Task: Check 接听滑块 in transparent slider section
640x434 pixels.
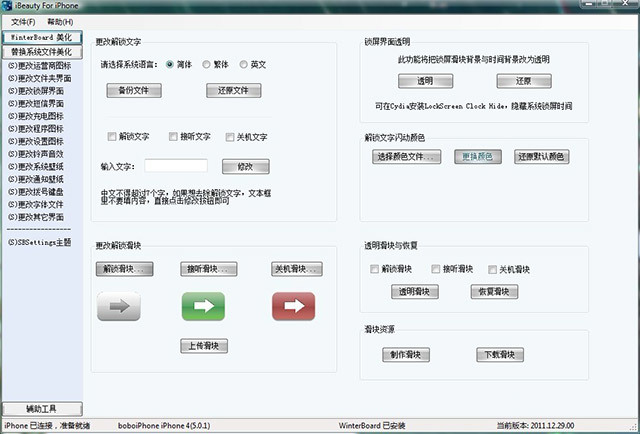Action: click(x=436, y=269)
